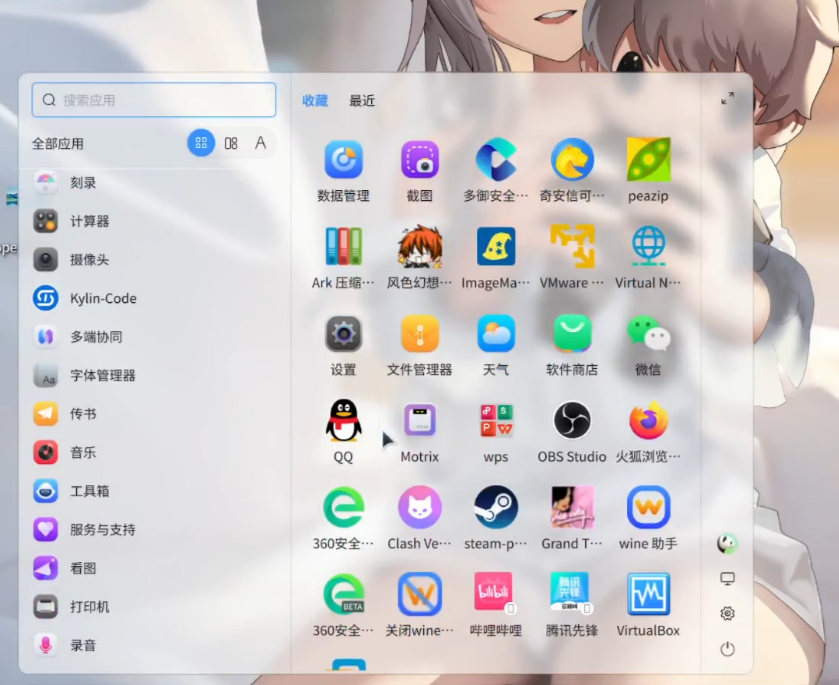Open 腾讯先锋 app
Image resolution: width=839 pixels, height=685 pixels.
[570, 592]
